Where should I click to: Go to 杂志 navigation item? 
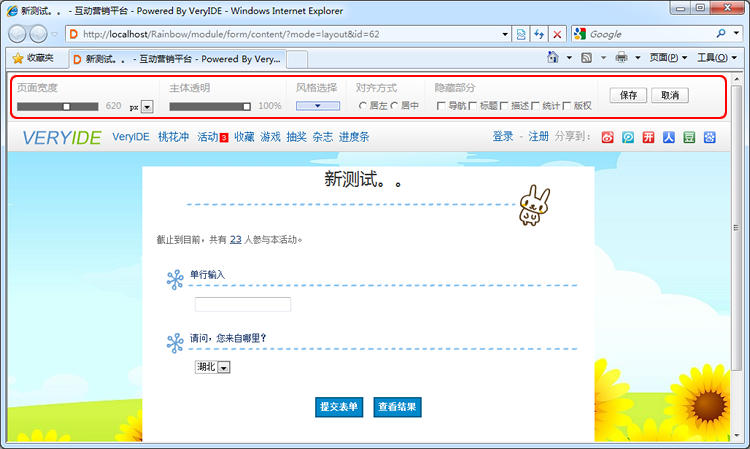point(323,137)
